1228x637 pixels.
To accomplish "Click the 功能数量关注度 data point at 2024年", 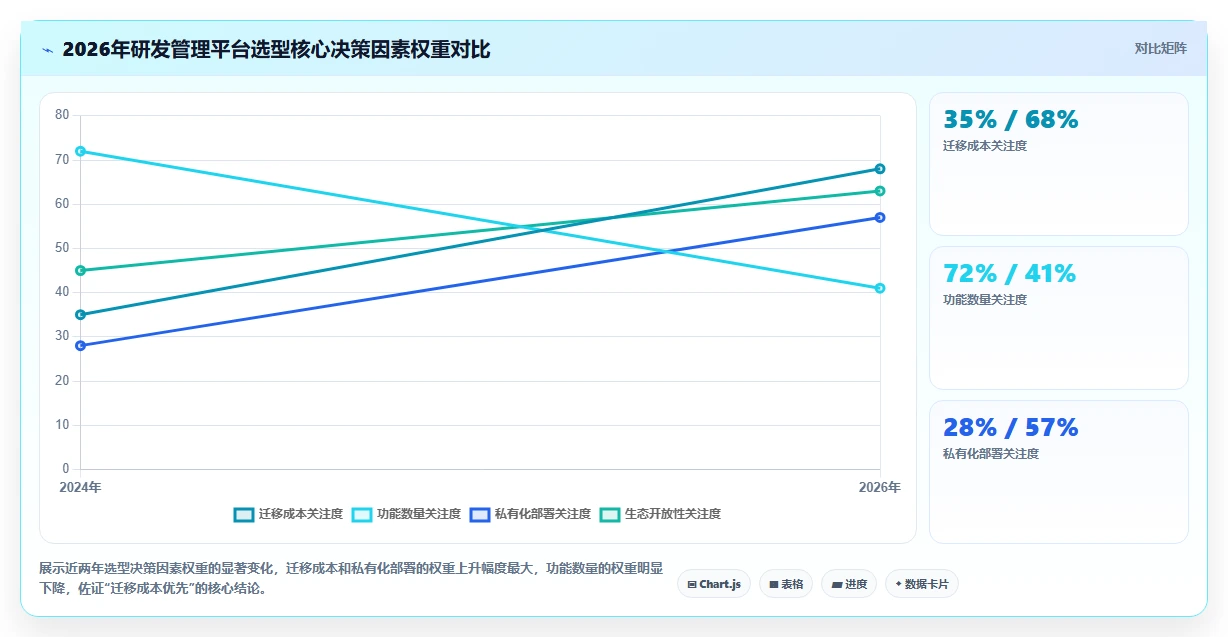I will pos(80,151).
